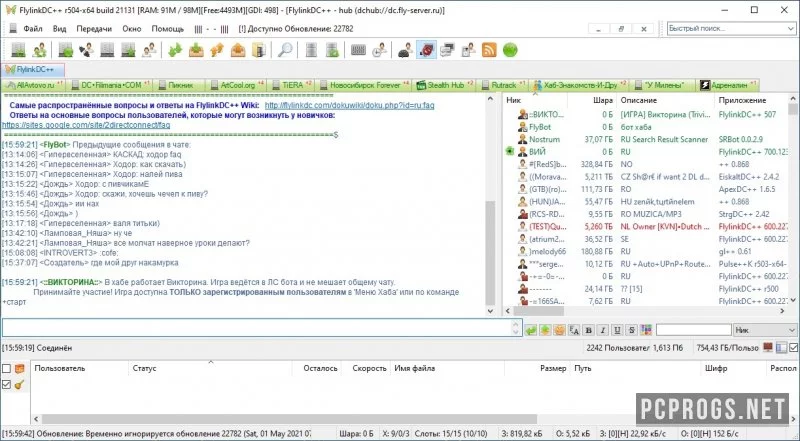This screenshot has width=800, height=441.
Task: Toggle strikethrough chat formatting
Action: [632, 330]
